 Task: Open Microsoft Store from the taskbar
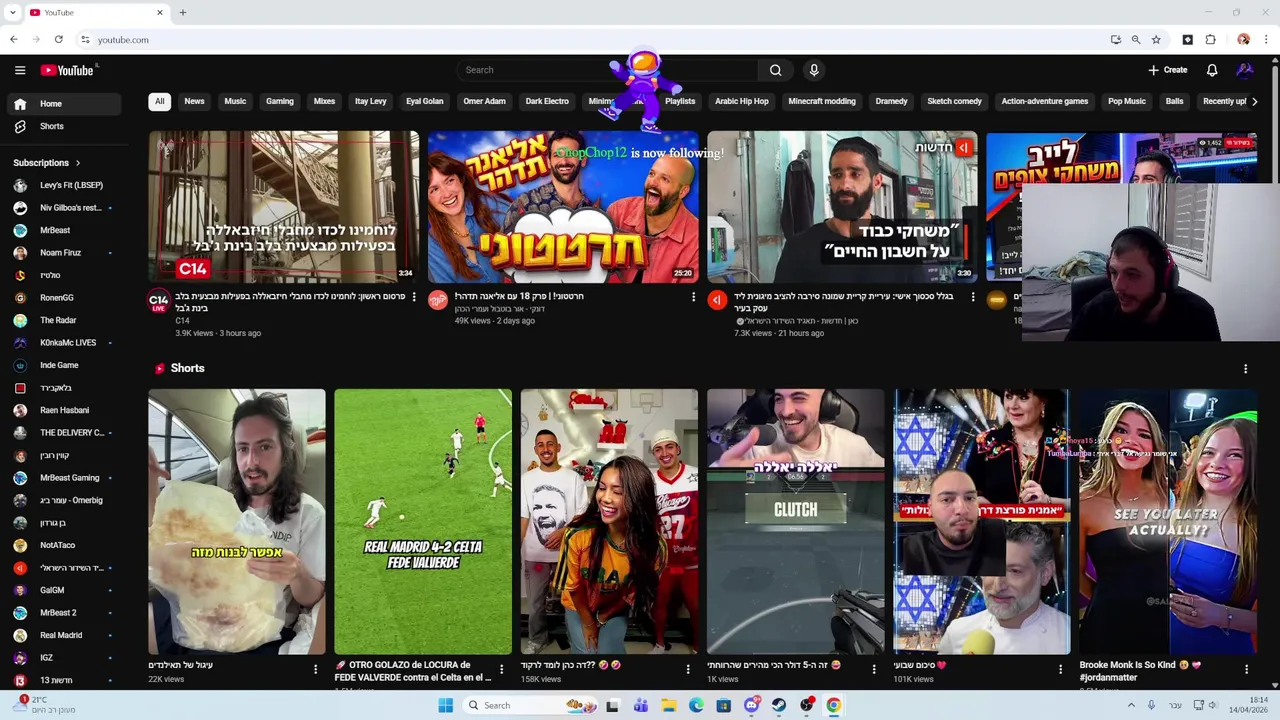pyautogui.click(x=724, y=705)
